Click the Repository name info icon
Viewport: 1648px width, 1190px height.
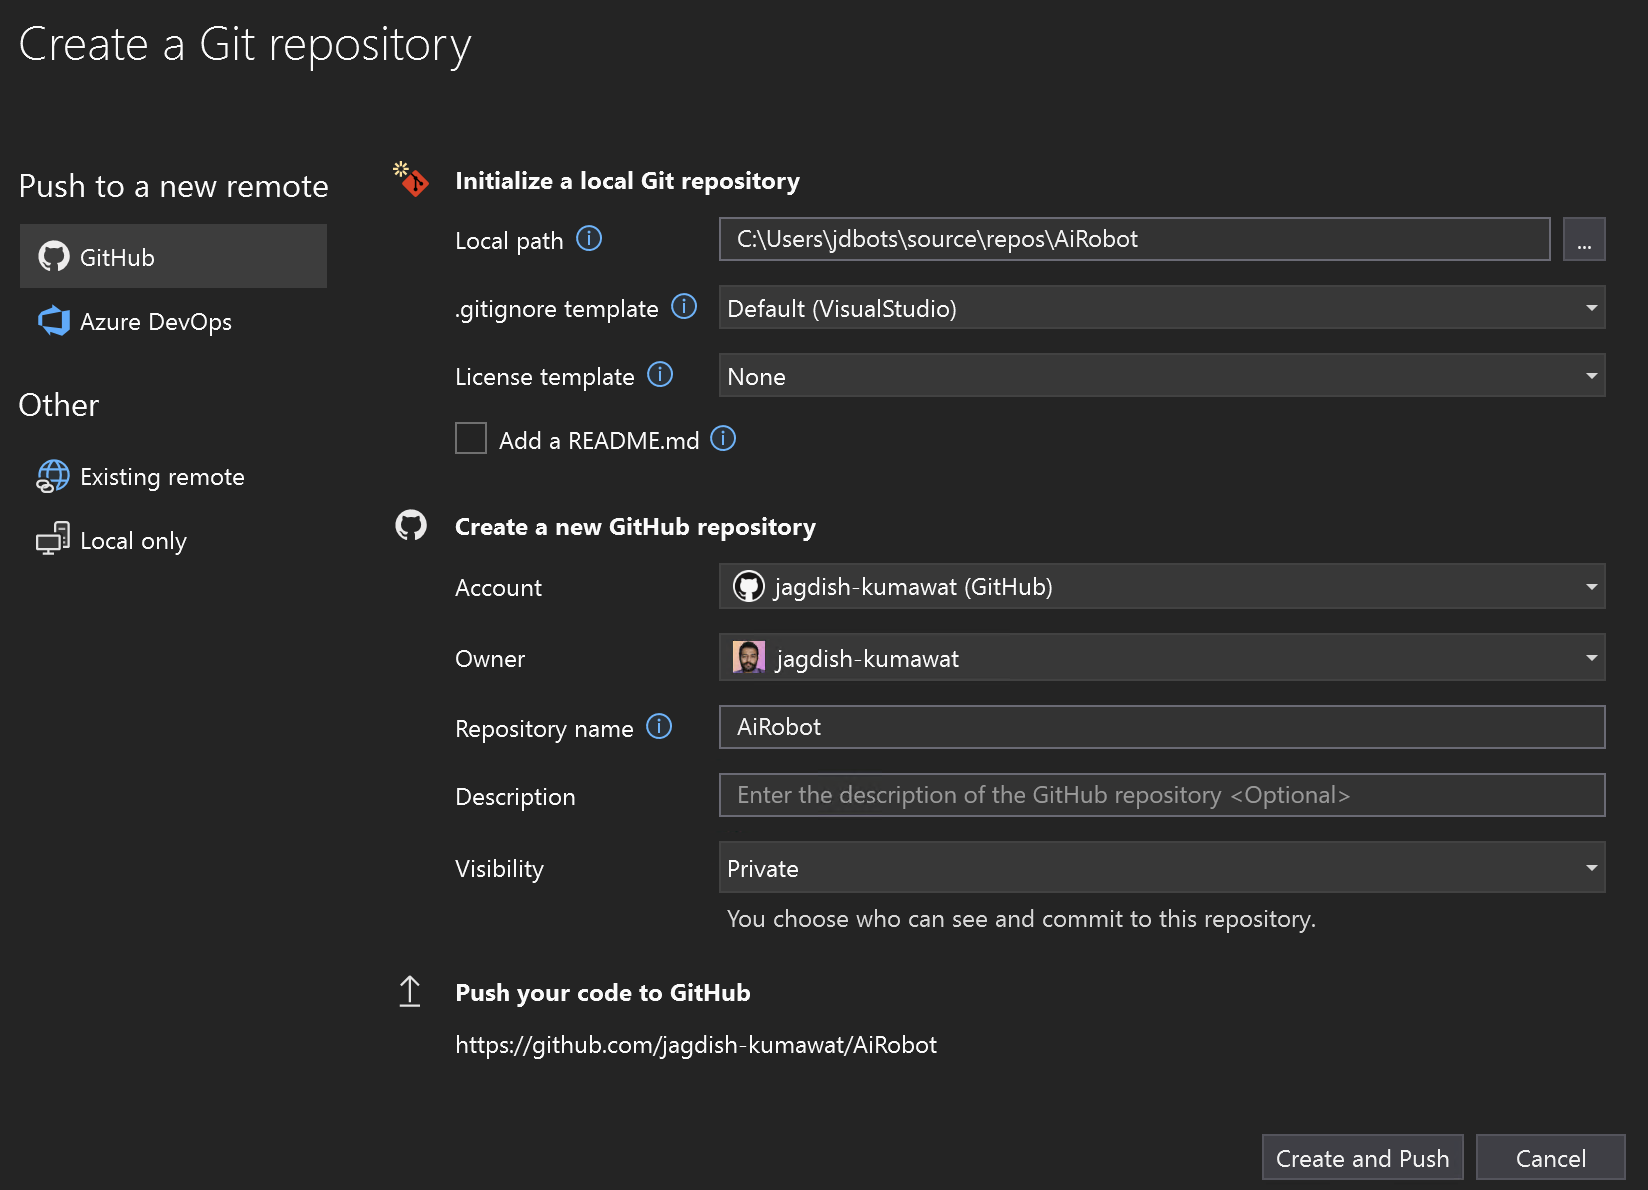click(x=659, y=727)
